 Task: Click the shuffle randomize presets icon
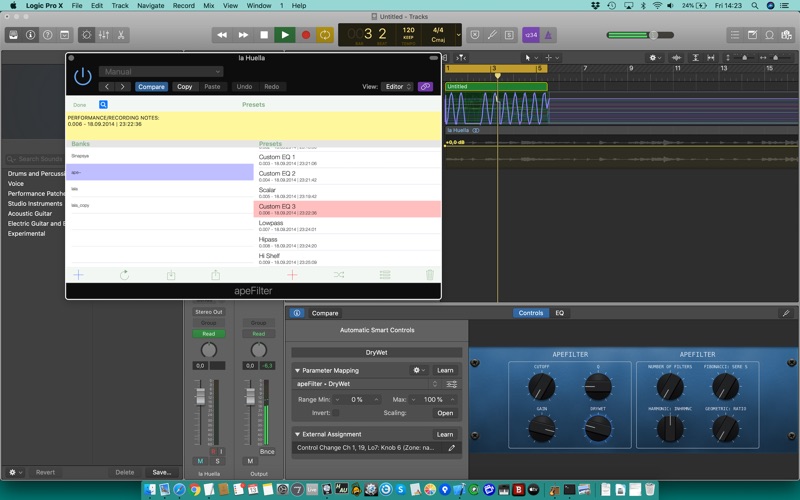coord(339,275)
